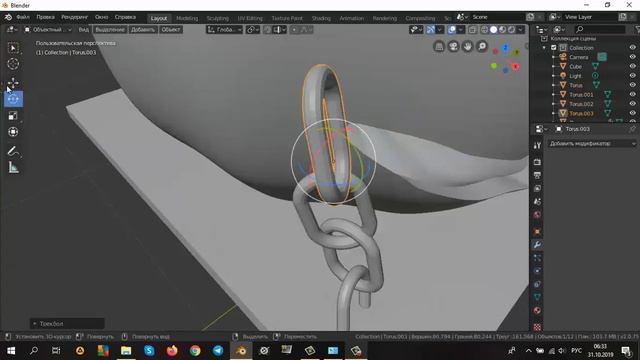Viewport: 640px width, 360px height.
Task: Open the Scene properties tab
Action: click(x=537, y=202)
